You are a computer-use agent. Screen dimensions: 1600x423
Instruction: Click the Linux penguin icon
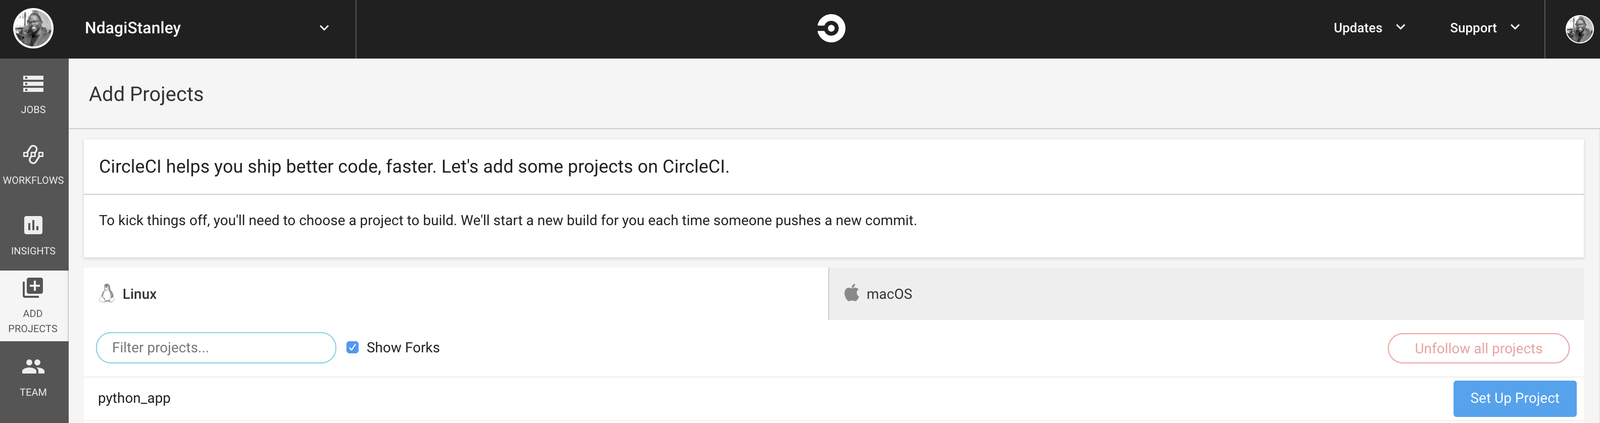coord(107,293)
